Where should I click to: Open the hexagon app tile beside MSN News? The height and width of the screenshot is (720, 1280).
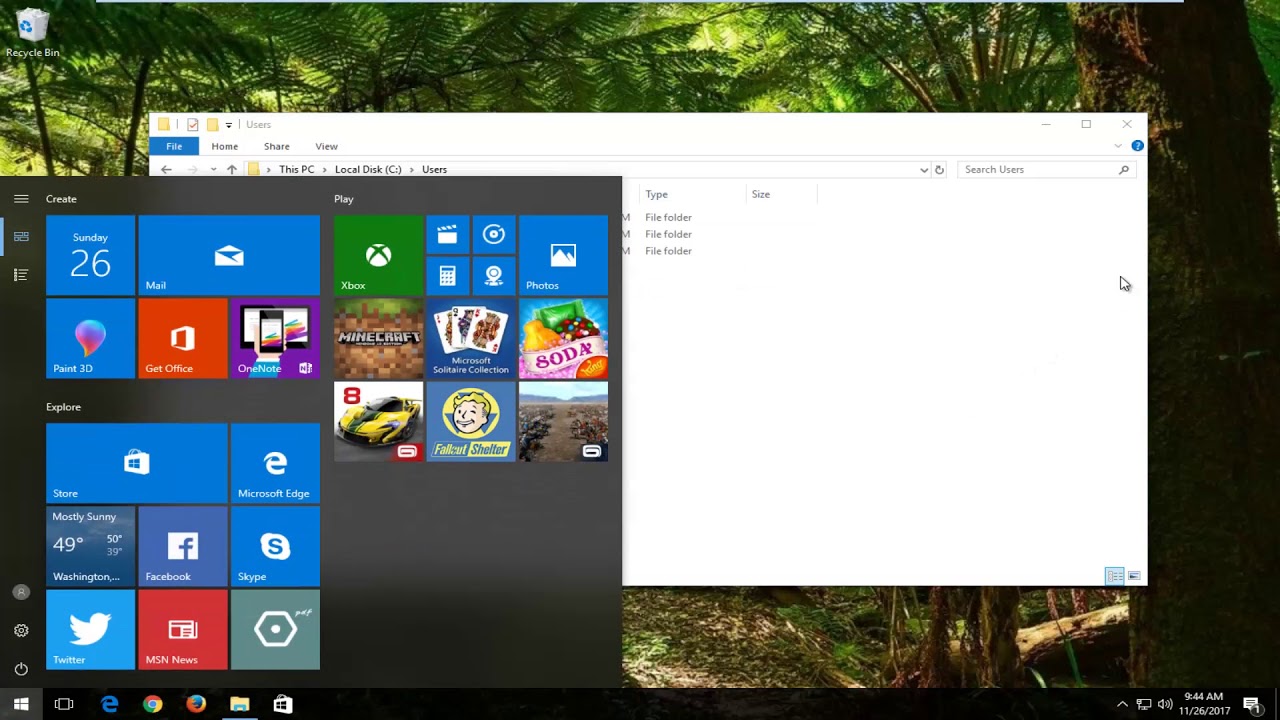coord(275,629)
